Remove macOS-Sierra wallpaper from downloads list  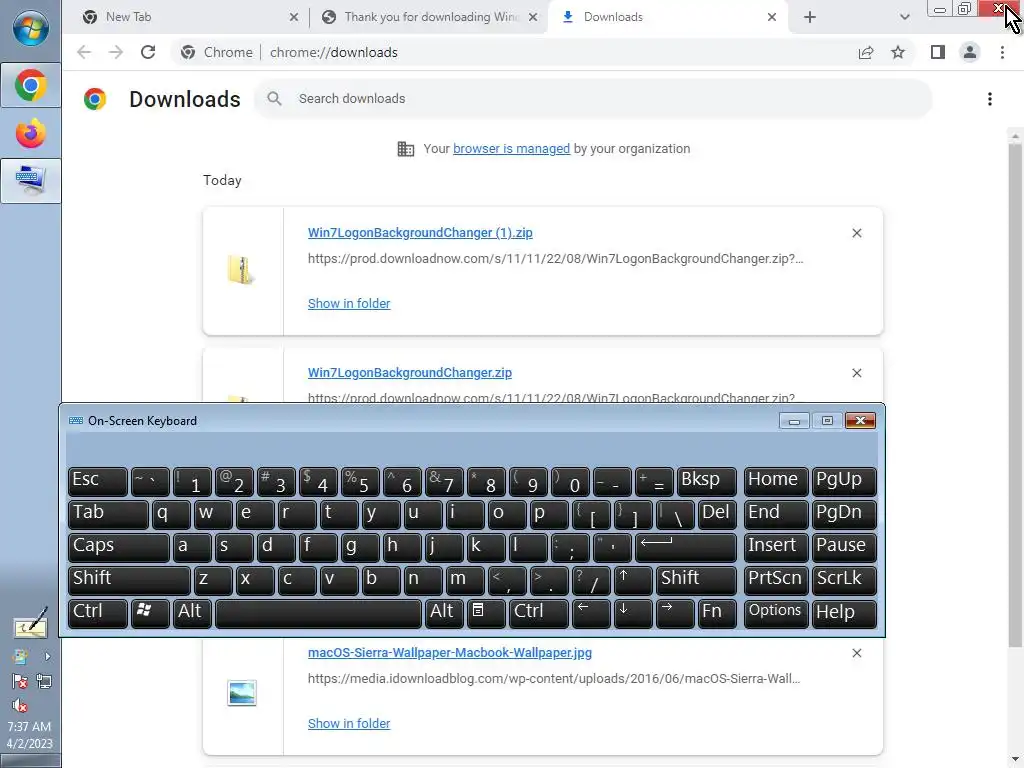[857, 653]
